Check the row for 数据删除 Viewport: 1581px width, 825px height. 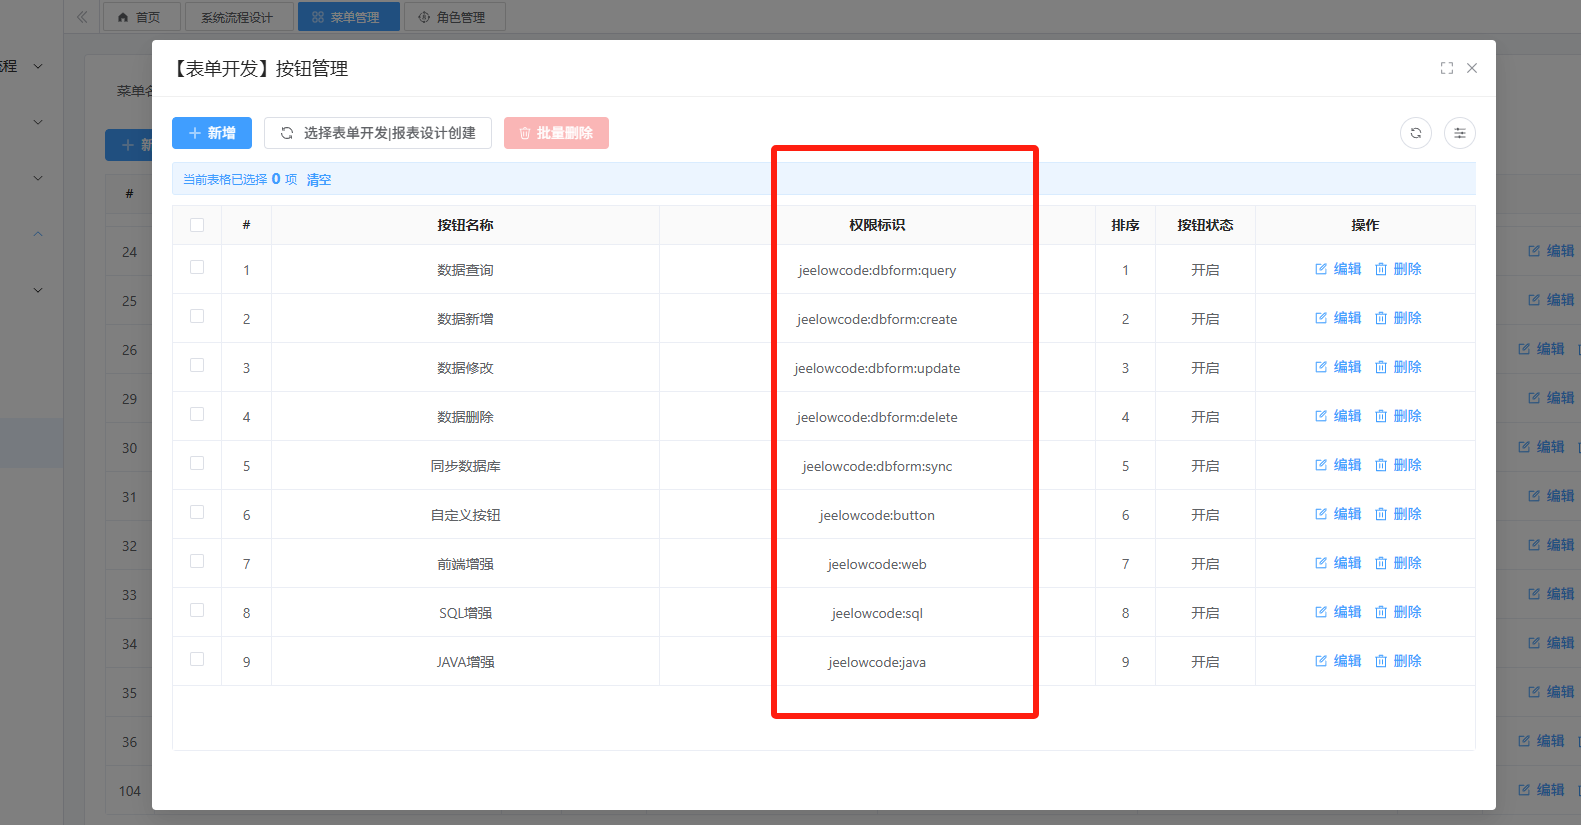pos(197,414)
